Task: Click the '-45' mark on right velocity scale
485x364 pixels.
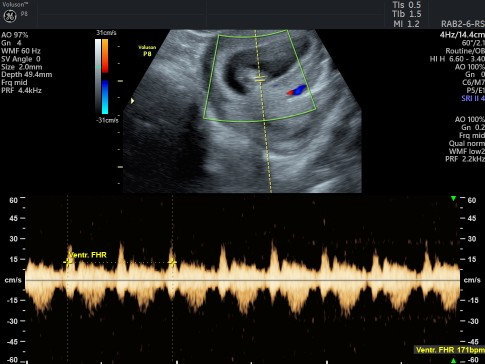Action: coord(473,342)
